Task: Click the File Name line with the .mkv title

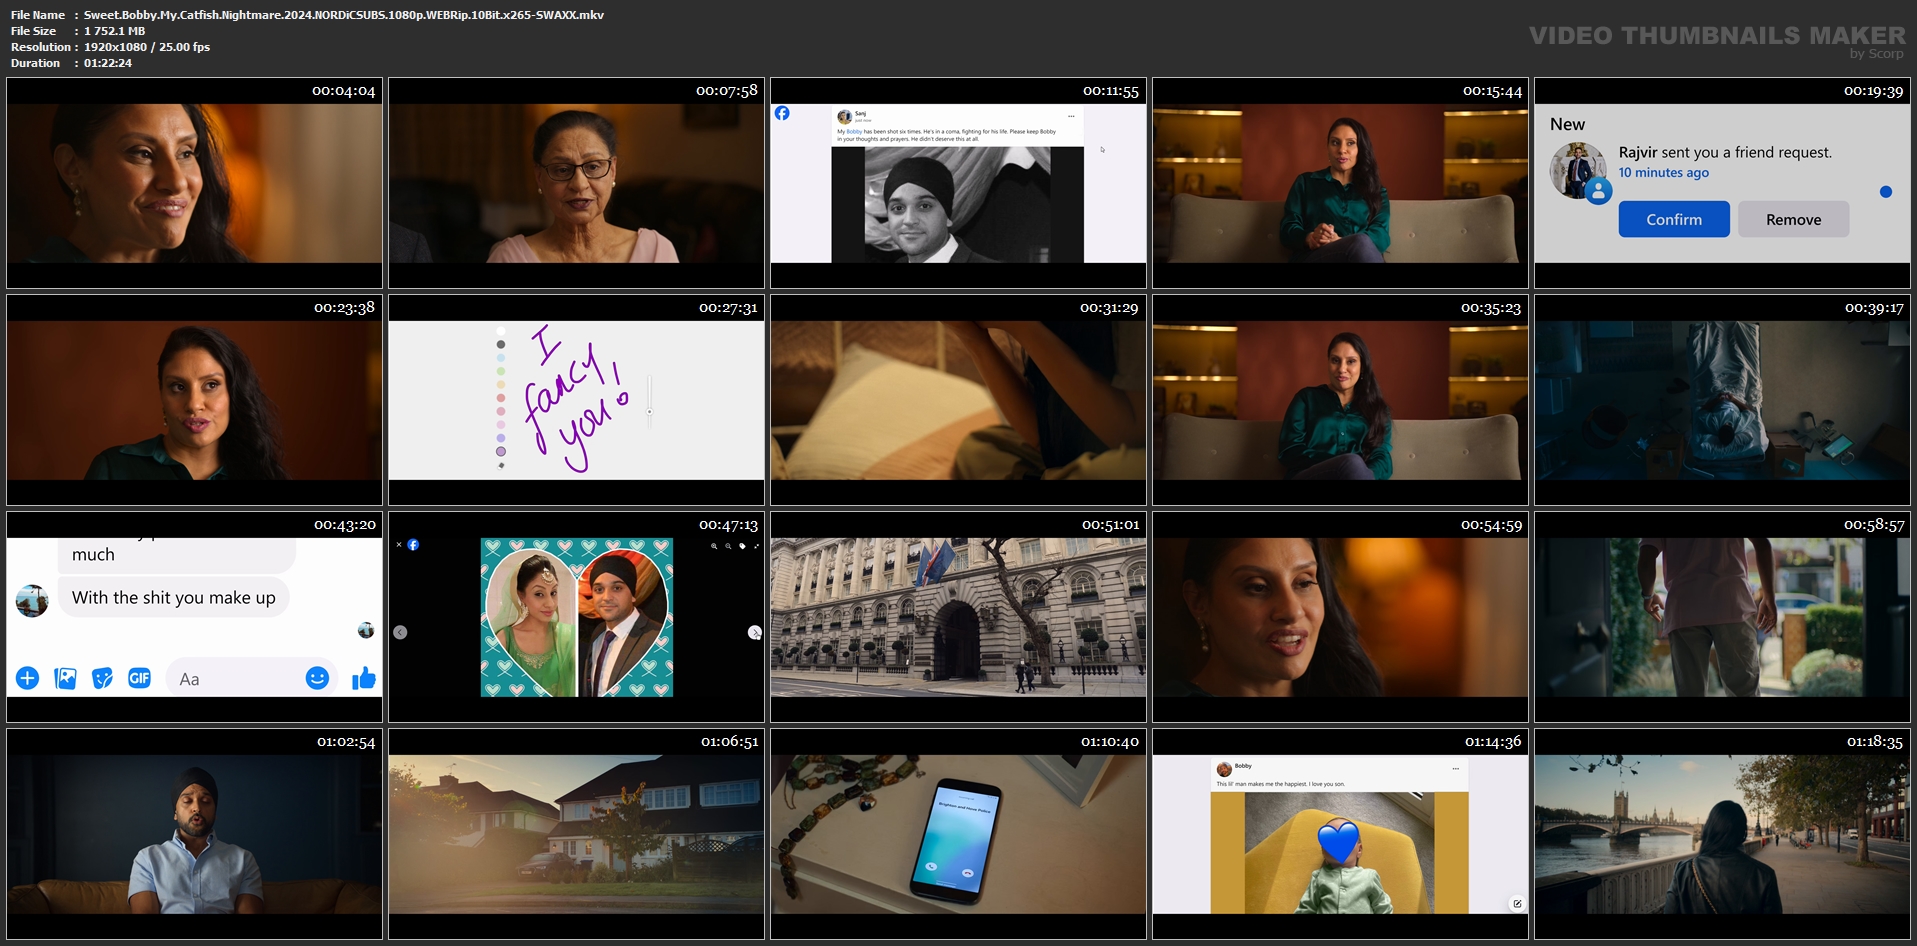Action: [307, 15]
